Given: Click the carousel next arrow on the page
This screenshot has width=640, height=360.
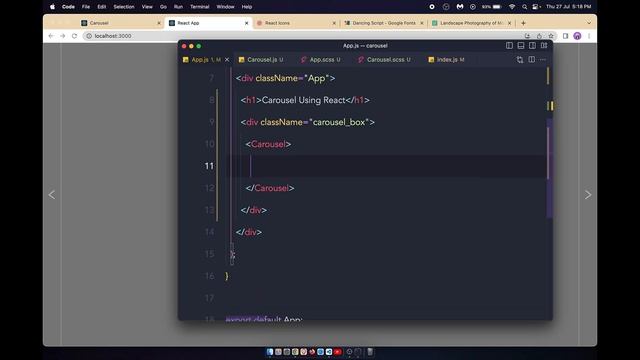Looking at the screenshot, I should tap(588, 195).
